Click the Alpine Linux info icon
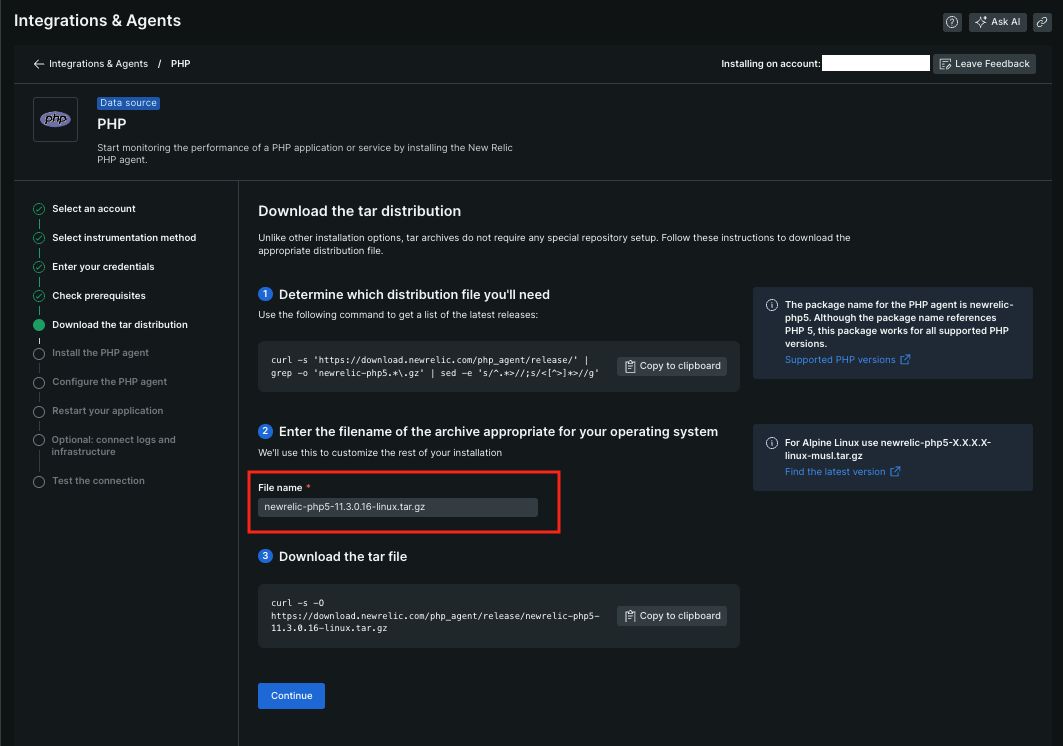1063x746 pixels. click(771, 443)
